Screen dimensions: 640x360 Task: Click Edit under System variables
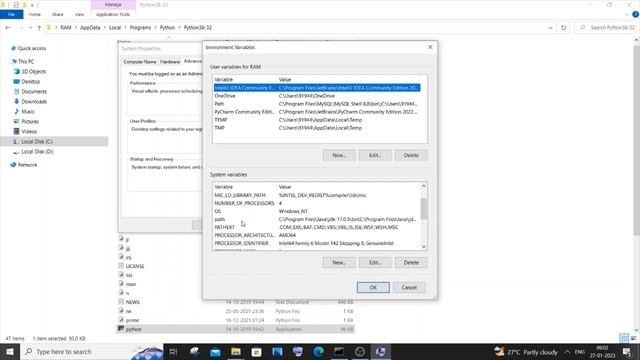click(x=375, y=263)
